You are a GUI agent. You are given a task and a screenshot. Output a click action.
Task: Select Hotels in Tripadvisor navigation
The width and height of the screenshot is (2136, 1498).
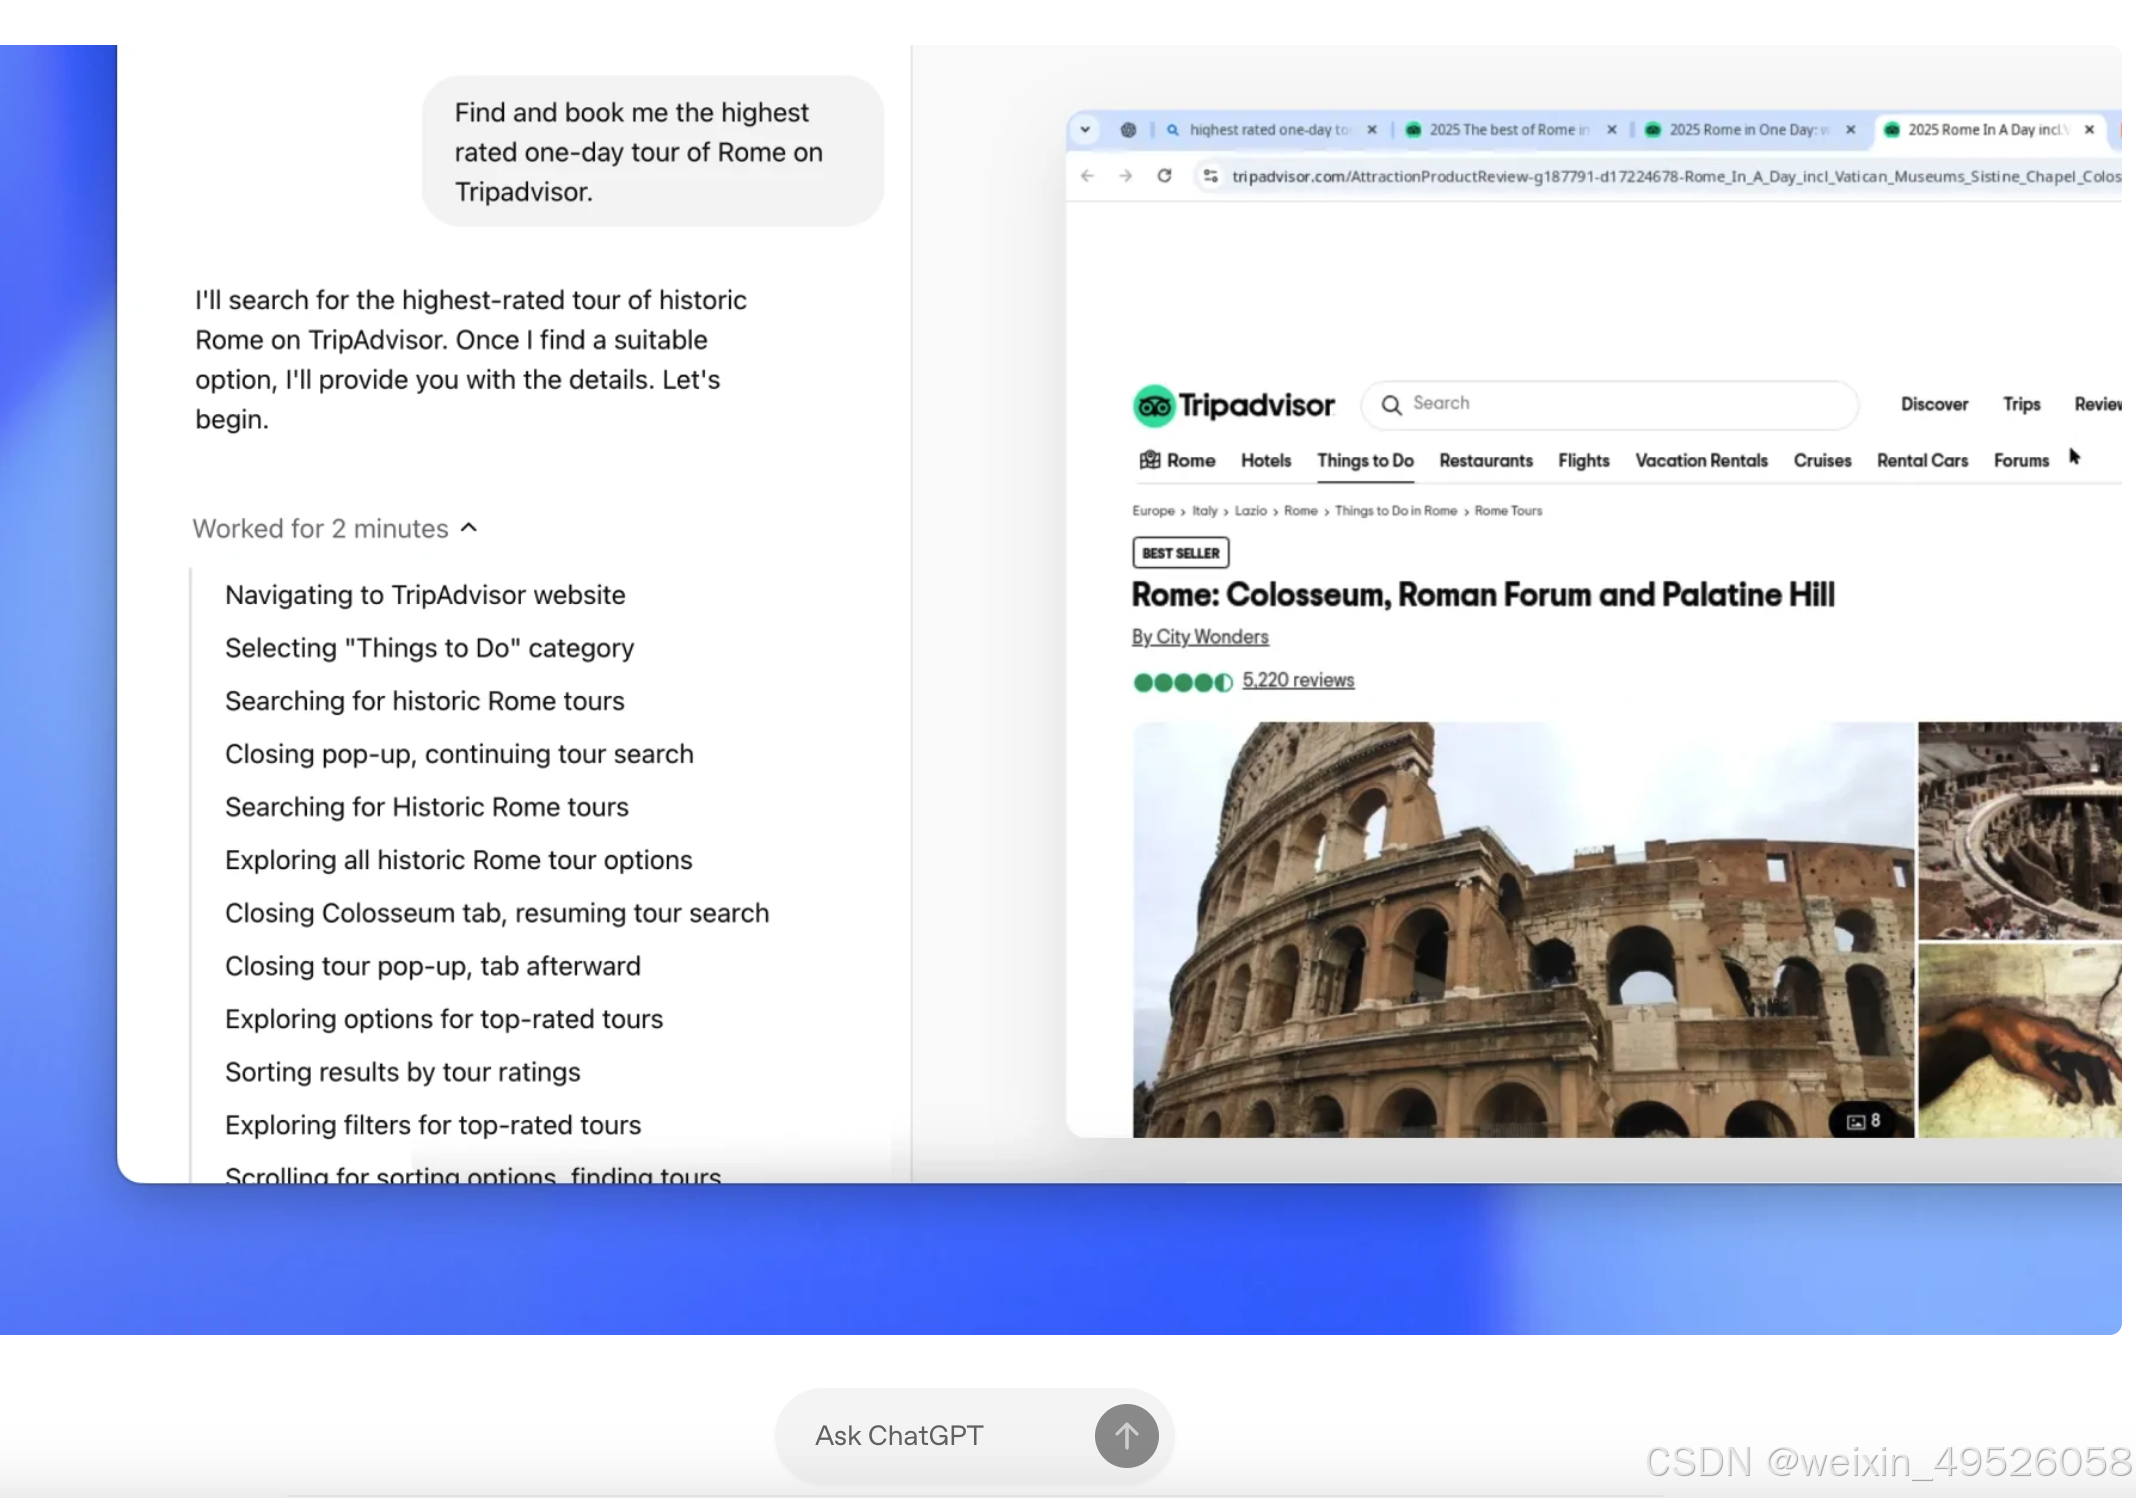1265,461
